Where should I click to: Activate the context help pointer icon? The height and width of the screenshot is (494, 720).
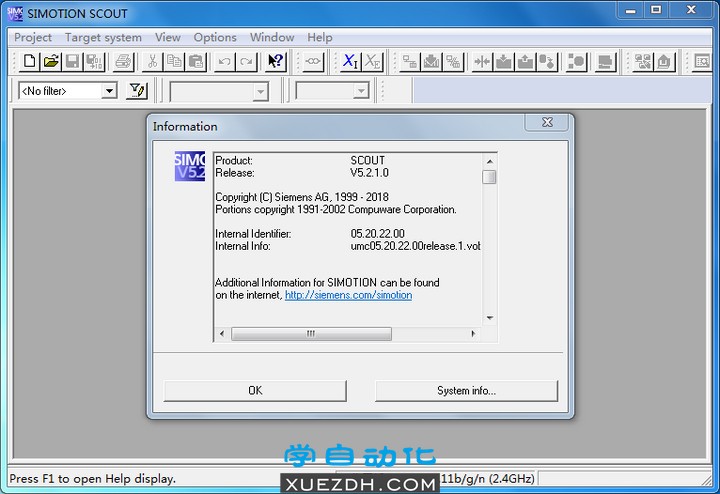click(276, 61)
